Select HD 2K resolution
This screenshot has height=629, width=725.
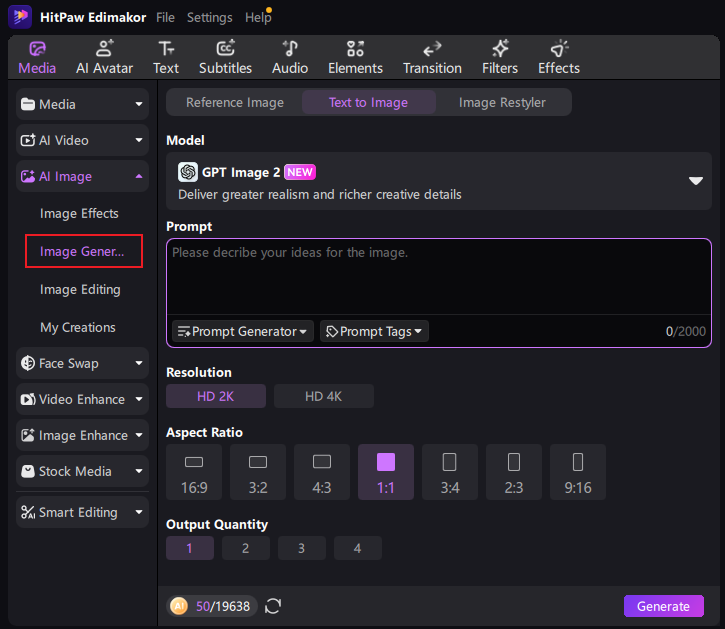[x=216, y=396]
